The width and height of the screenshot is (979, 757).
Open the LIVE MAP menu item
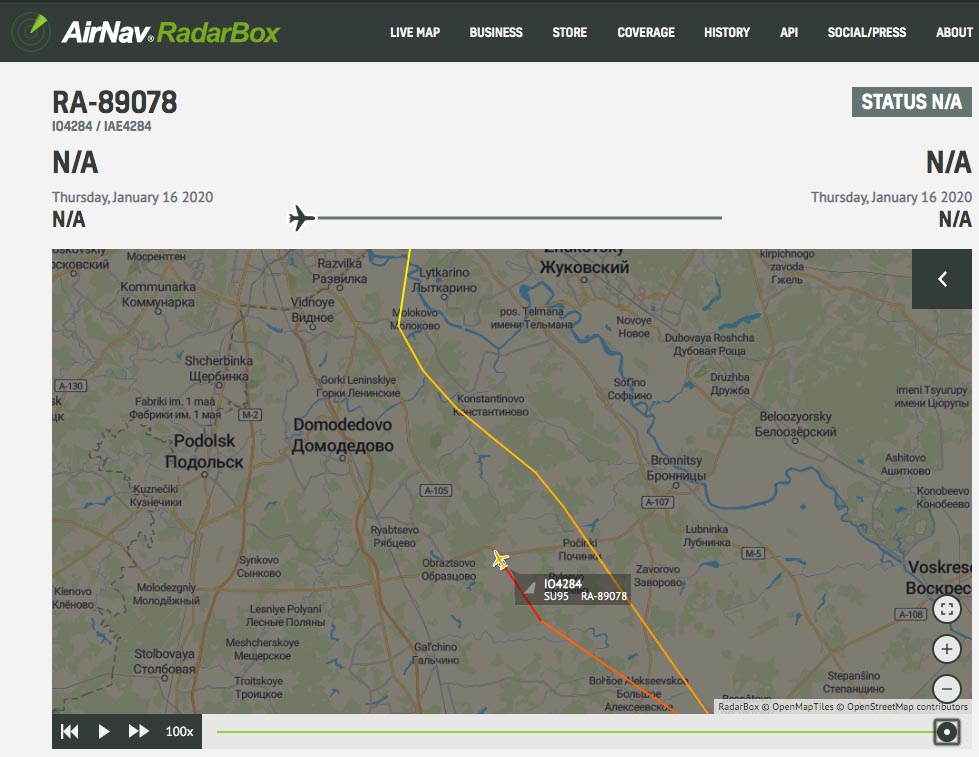(415, 32)
